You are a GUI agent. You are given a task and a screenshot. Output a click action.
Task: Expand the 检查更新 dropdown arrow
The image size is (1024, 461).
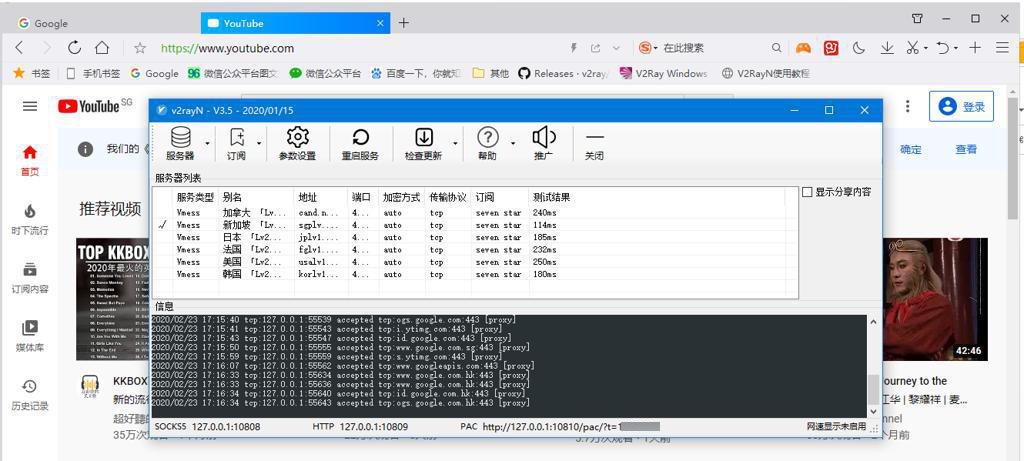point(455,143)
